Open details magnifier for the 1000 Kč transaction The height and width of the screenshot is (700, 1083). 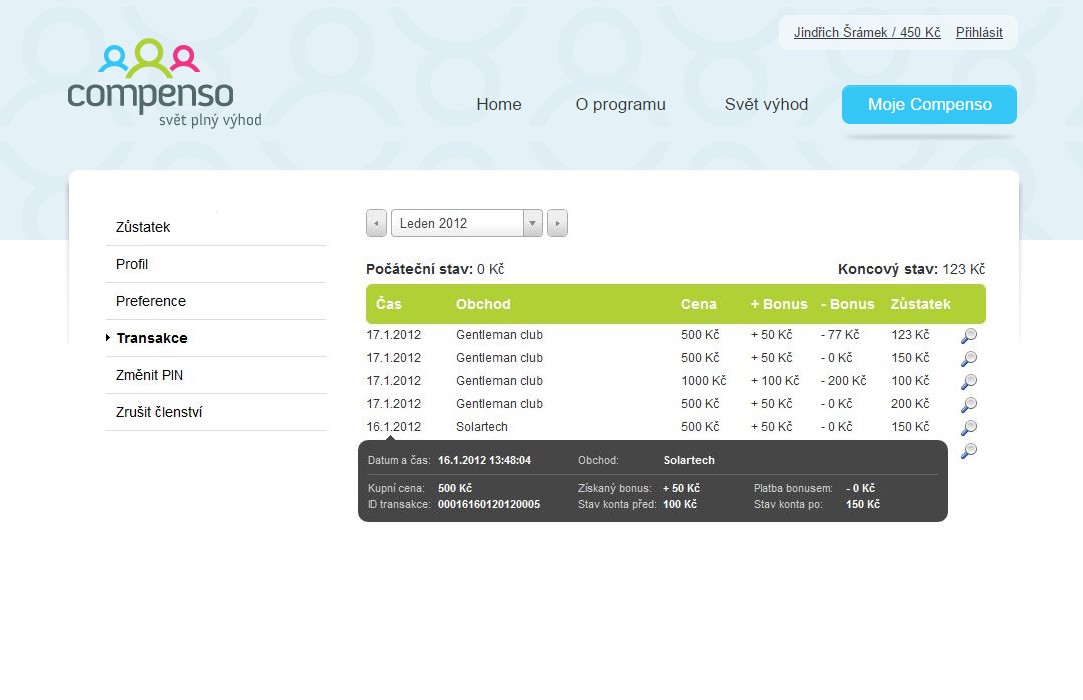(x=969, y=381)
